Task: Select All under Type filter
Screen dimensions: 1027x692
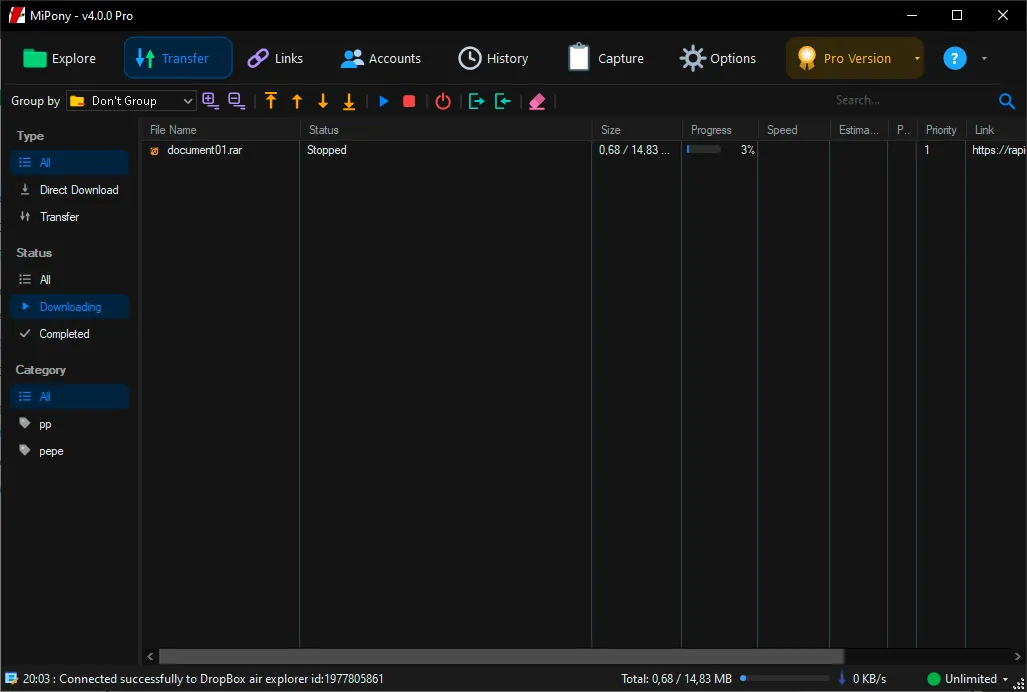Action: point(69,162)
